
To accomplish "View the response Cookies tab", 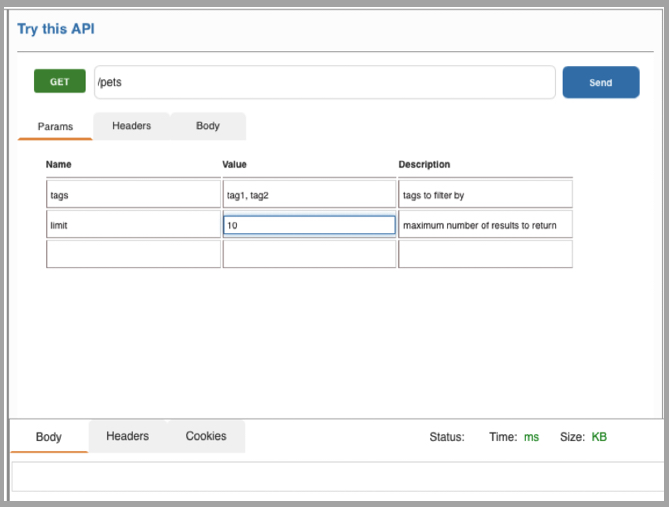I will coord(206,436).
